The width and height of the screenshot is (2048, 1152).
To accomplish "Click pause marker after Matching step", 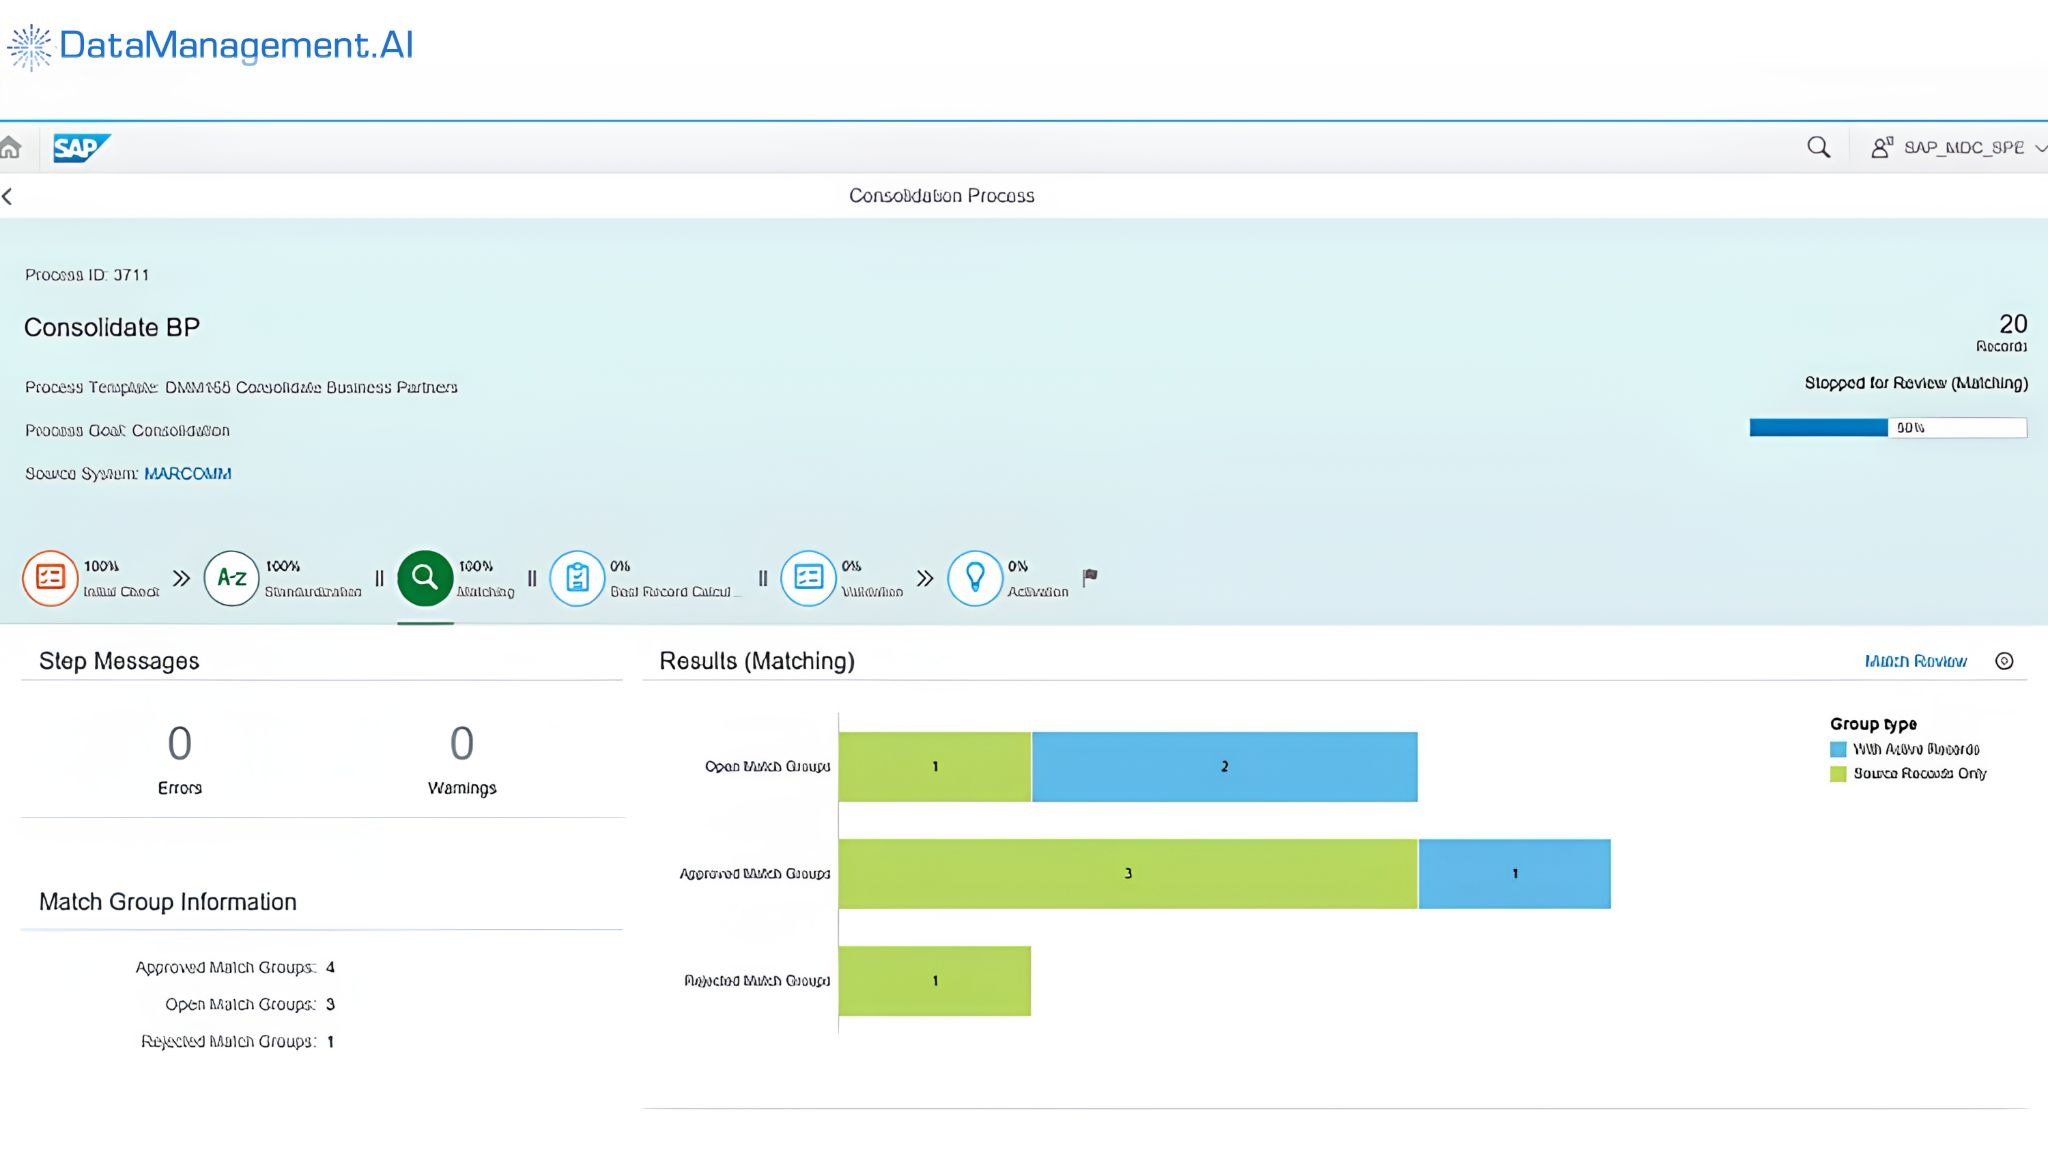I will (x=532, y=578).
